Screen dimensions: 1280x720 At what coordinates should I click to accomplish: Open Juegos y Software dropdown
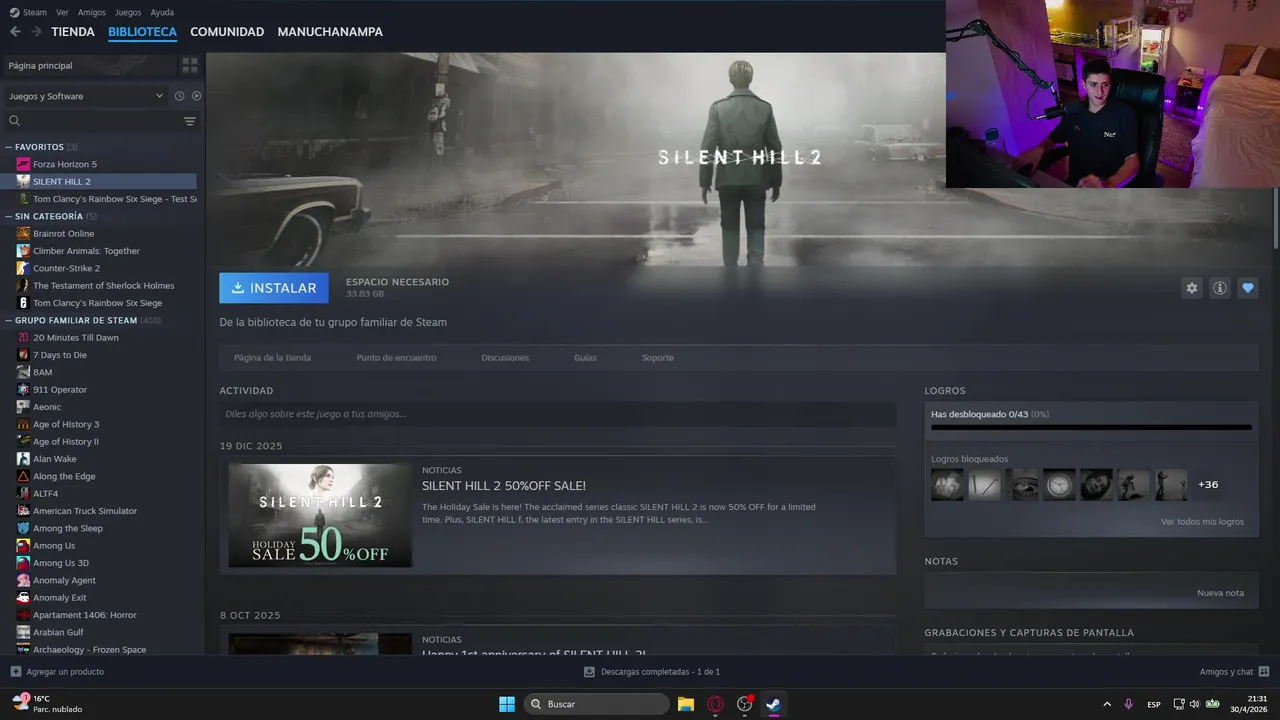(86, 96)
